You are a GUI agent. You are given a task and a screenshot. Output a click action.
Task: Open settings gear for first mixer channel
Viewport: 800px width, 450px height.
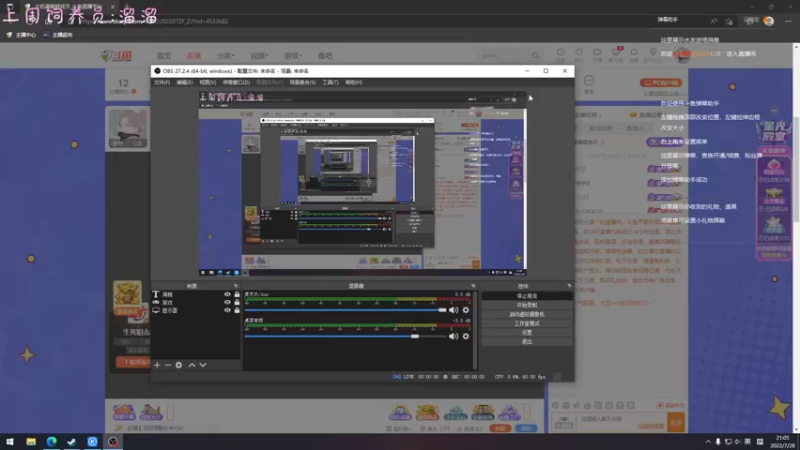tap(466, 310)
